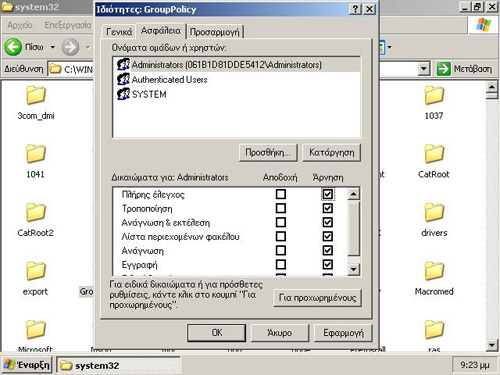
Task: Click the dialog help question mark button
Action: (x=356, y=9)
